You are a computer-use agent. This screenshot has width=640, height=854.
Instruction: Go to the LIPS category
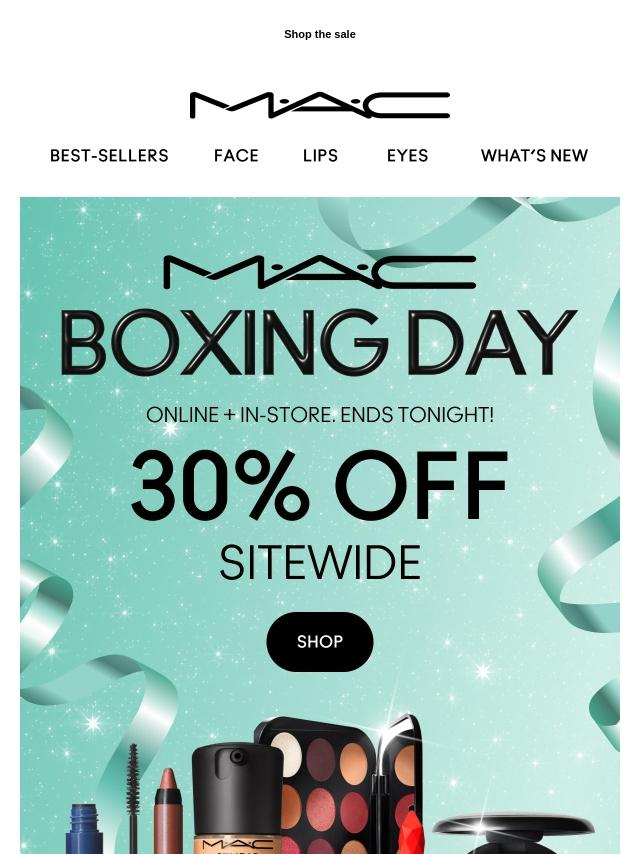[x=320, y=156]
